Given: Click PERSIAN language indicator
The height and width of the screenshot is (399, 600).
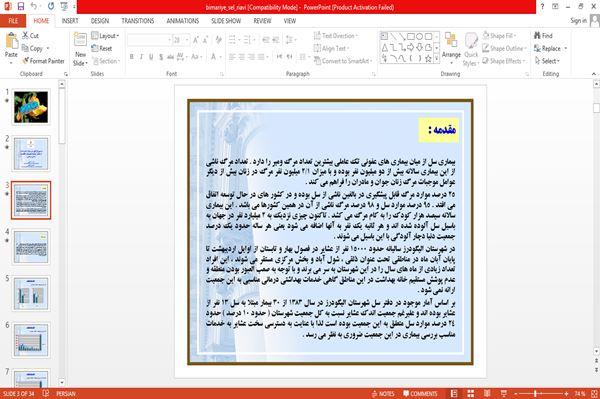Looking at the screenshot, I should tap(66, 394).
